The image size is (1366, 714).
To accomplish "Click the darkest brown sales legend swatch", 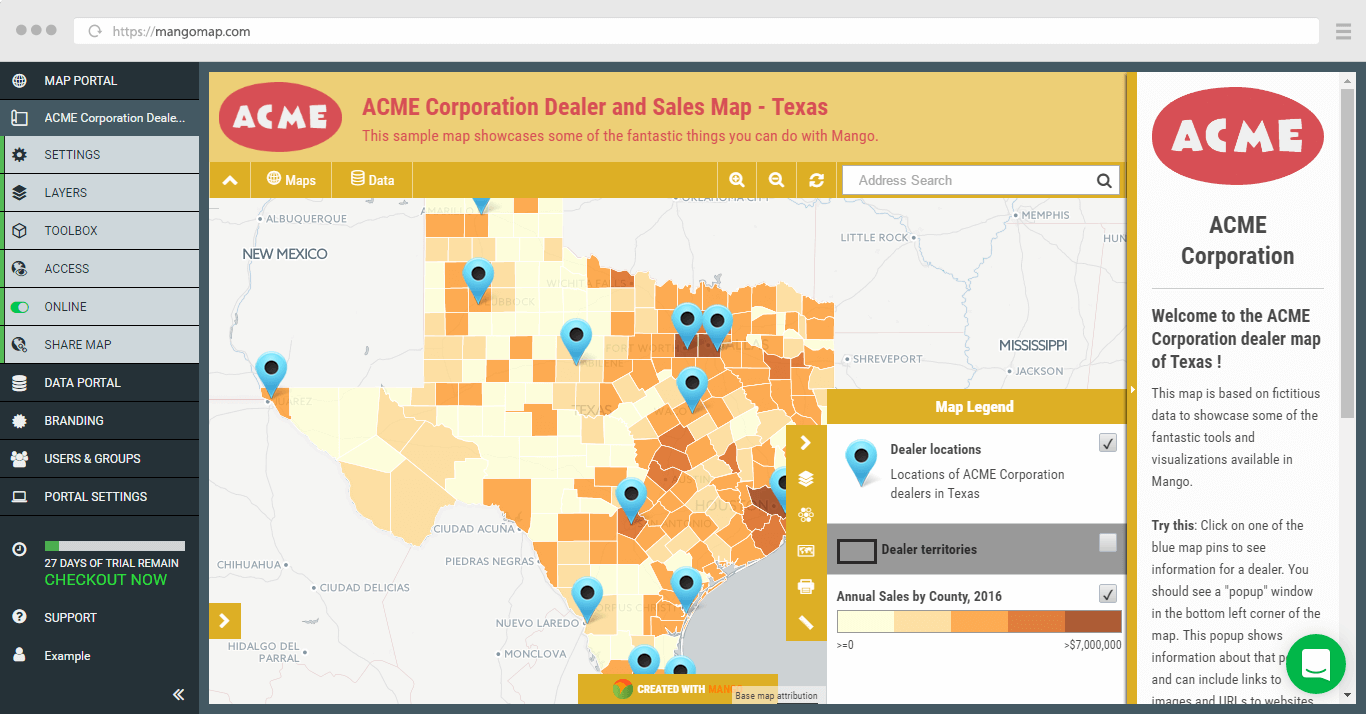I will point(1093,621).
